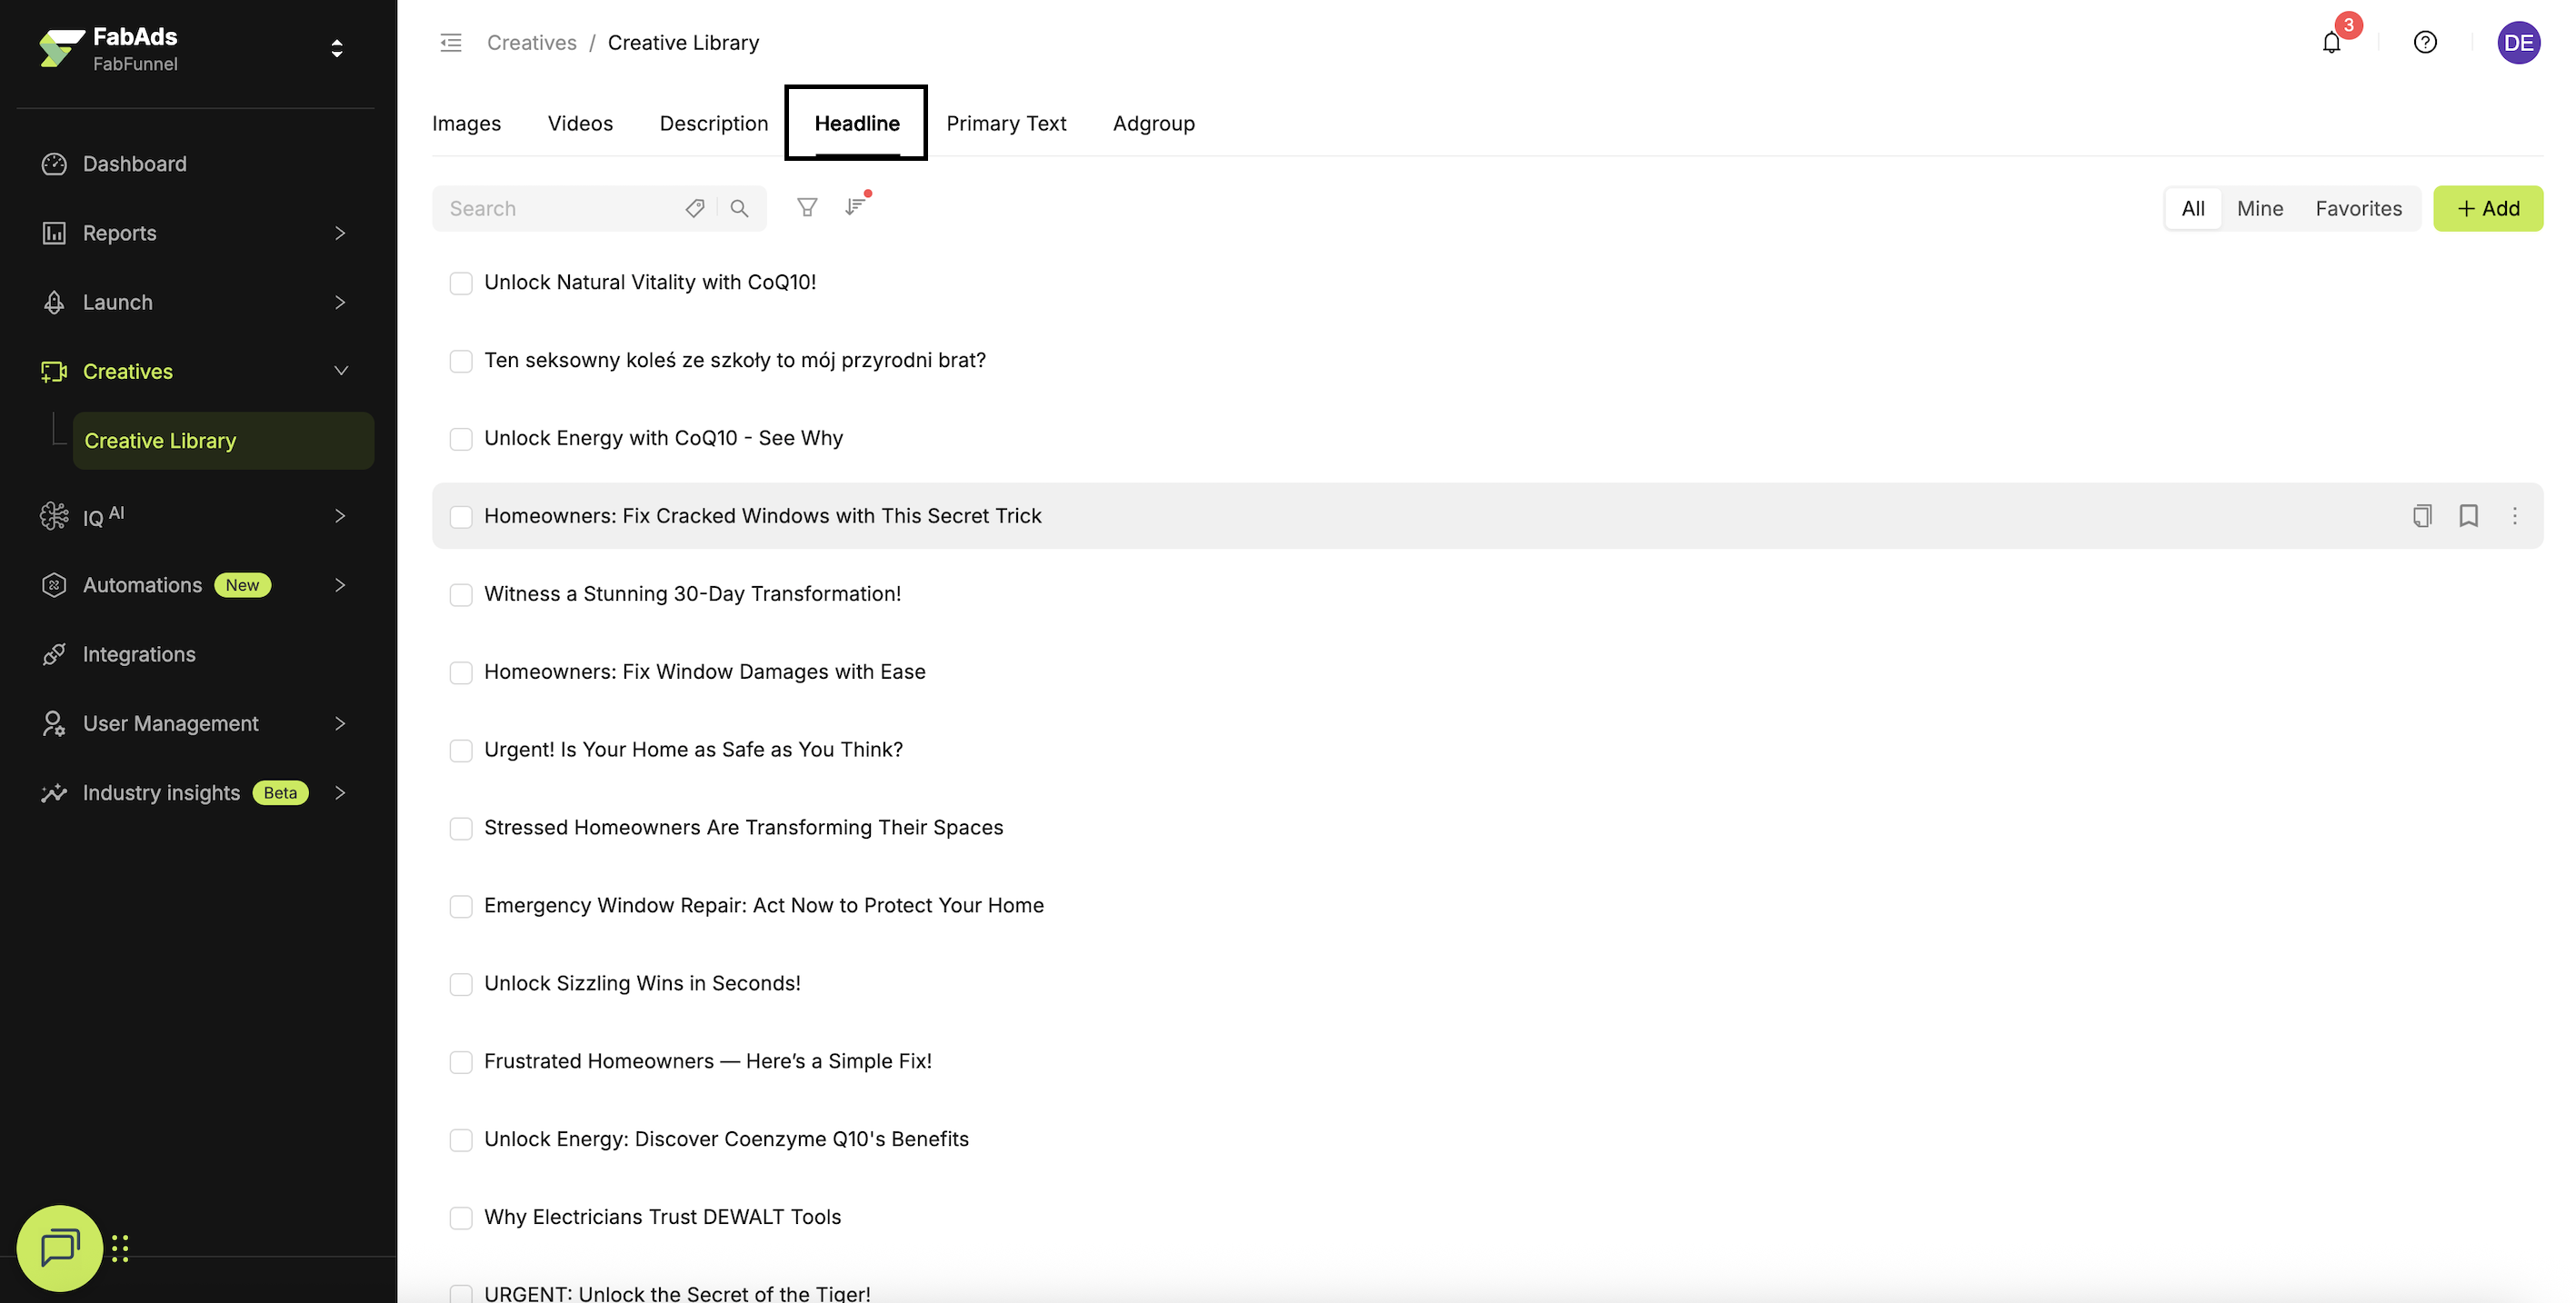
Task: Check 'Unlock Natural Vitality with CoQ10!' checkbox
Action: pos(461,283)
